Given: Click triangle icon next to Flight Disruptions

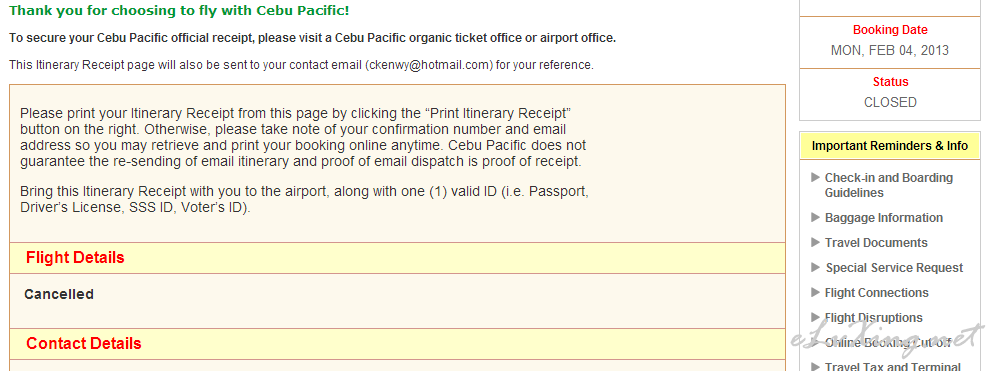Looking at the screenshot, I should pyautogui.click(x=816, y=317).
